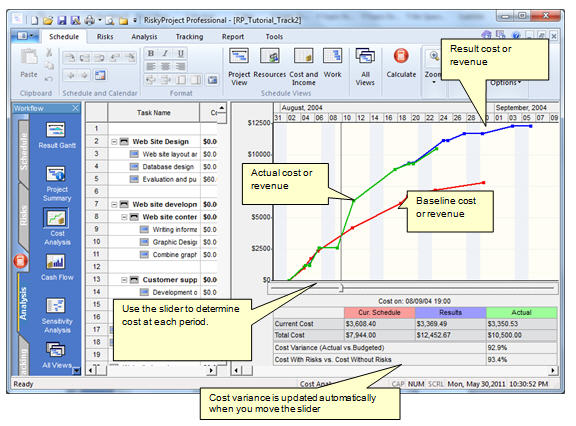Select the Schedule vertical workflow tab
The image size is (576, 426).
23,151
